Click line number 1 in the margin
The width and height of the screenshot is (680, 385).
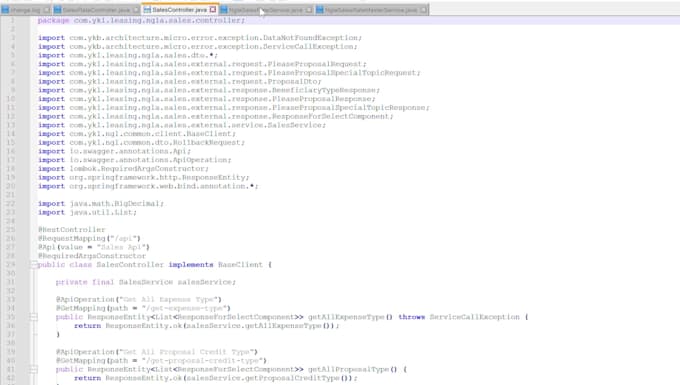(12, 20)
